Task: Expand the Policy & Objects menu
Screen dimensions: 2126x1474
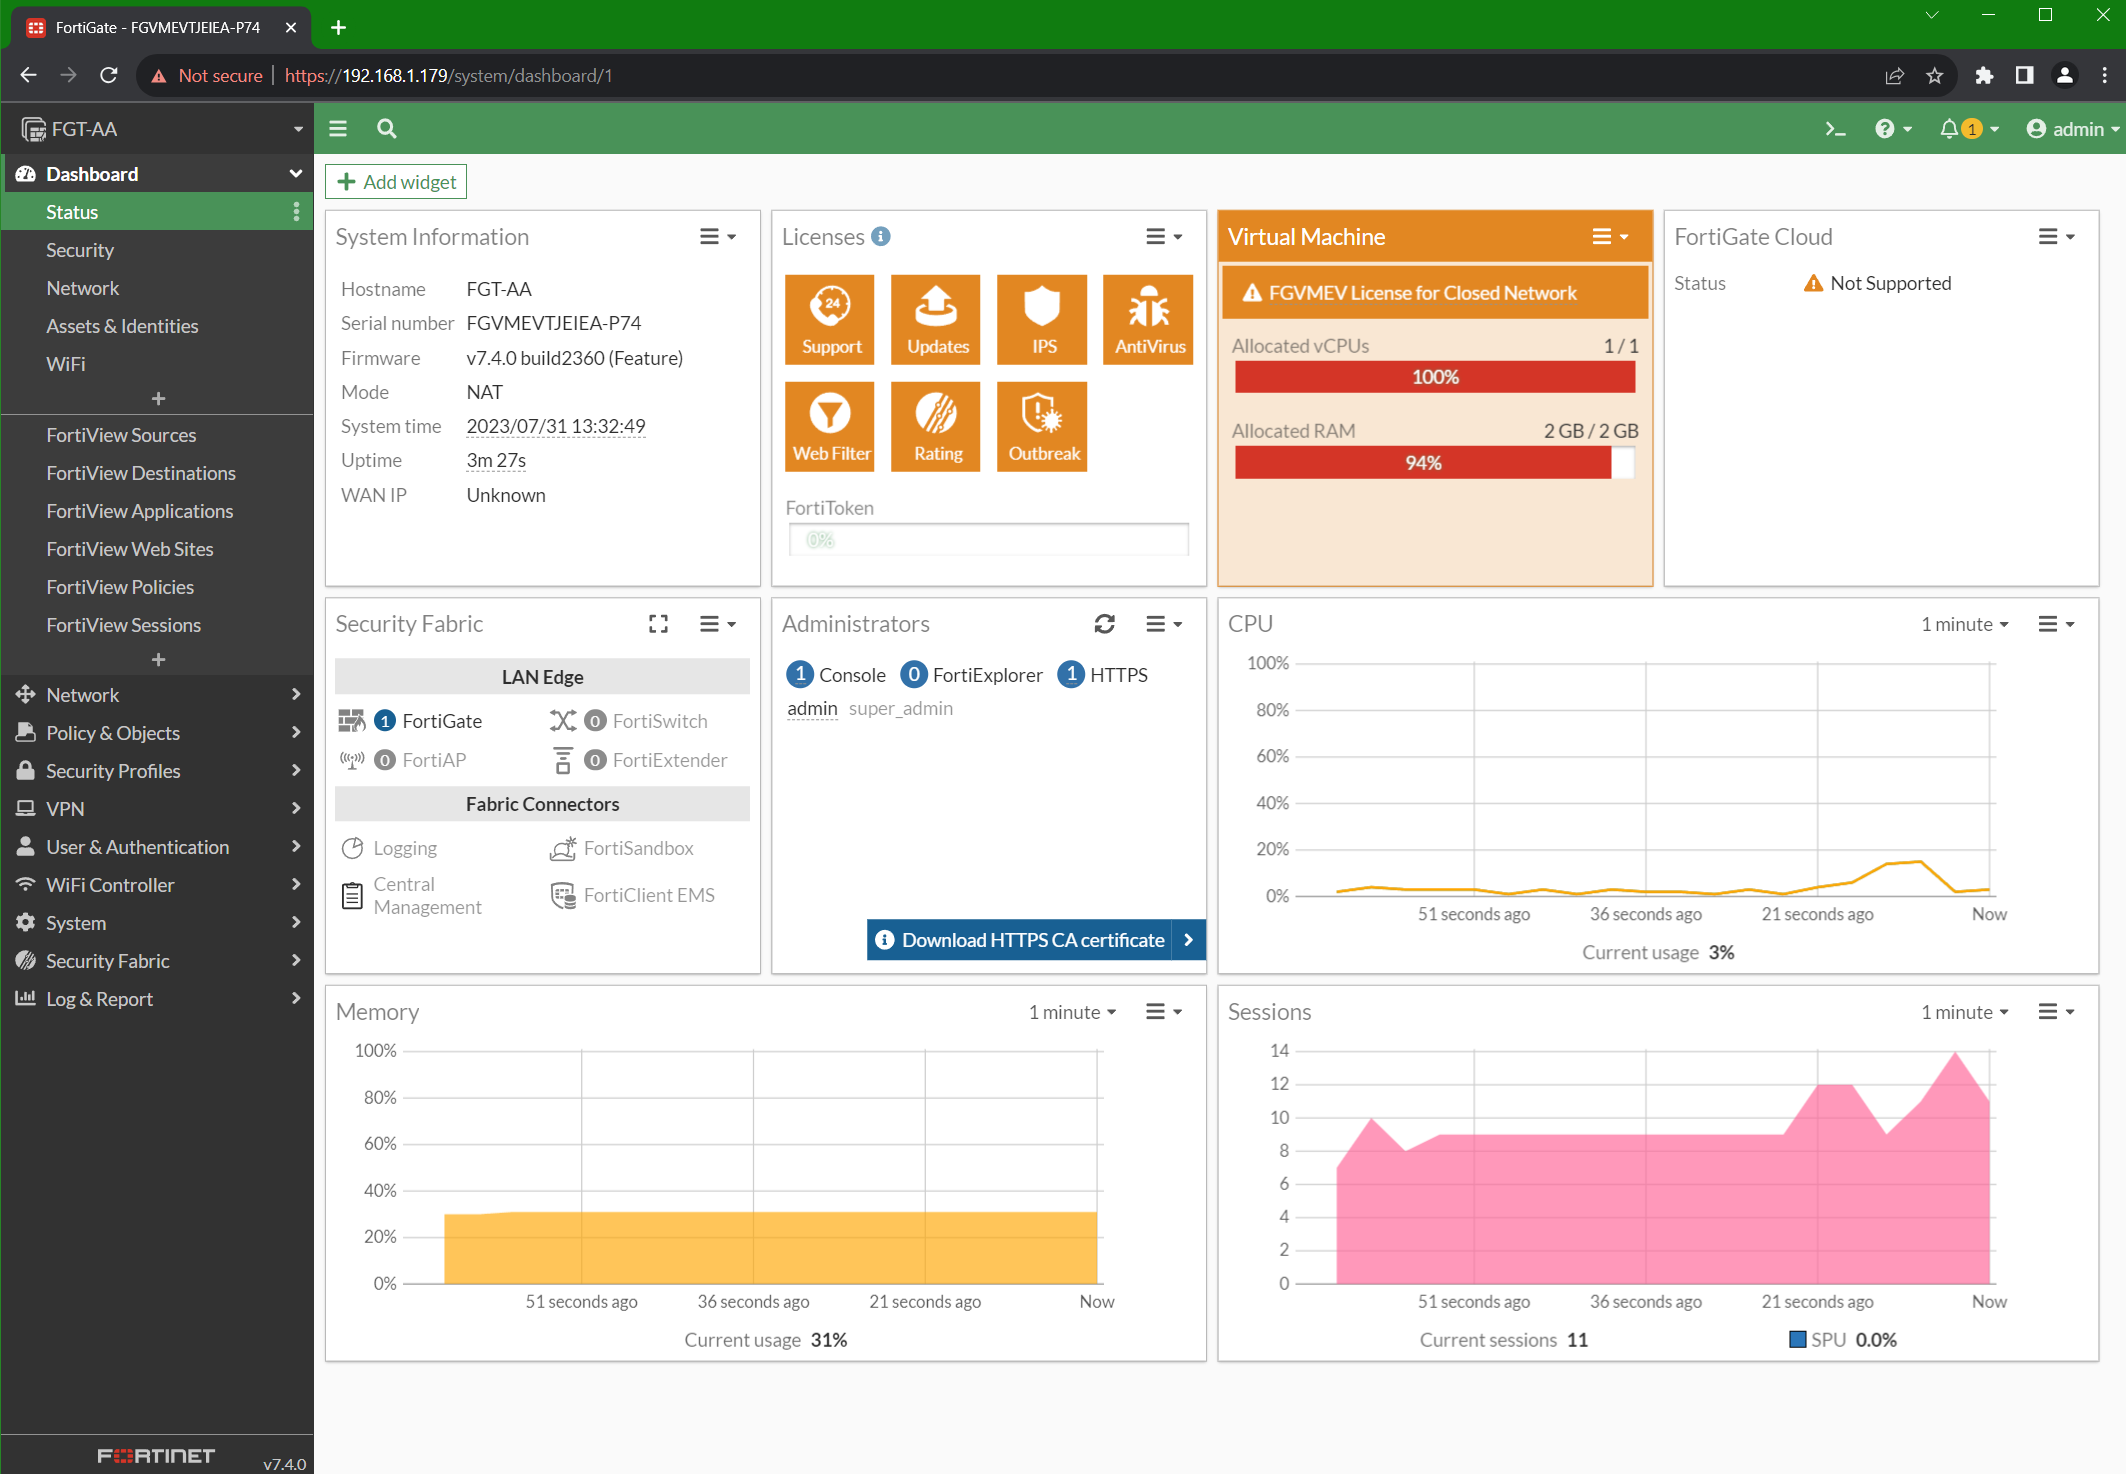Action: pyautogui.click(x=157, y=733)
